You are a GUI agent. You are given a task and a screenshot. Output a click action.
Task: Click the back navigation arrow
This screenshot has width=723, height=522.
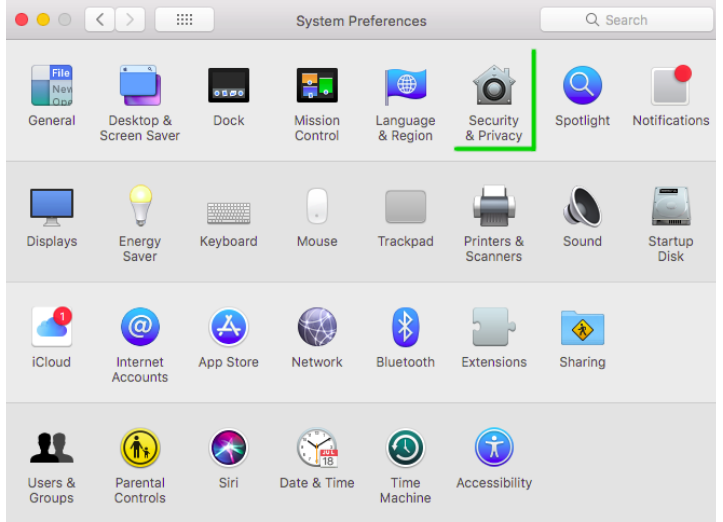(x=100, y=19)
